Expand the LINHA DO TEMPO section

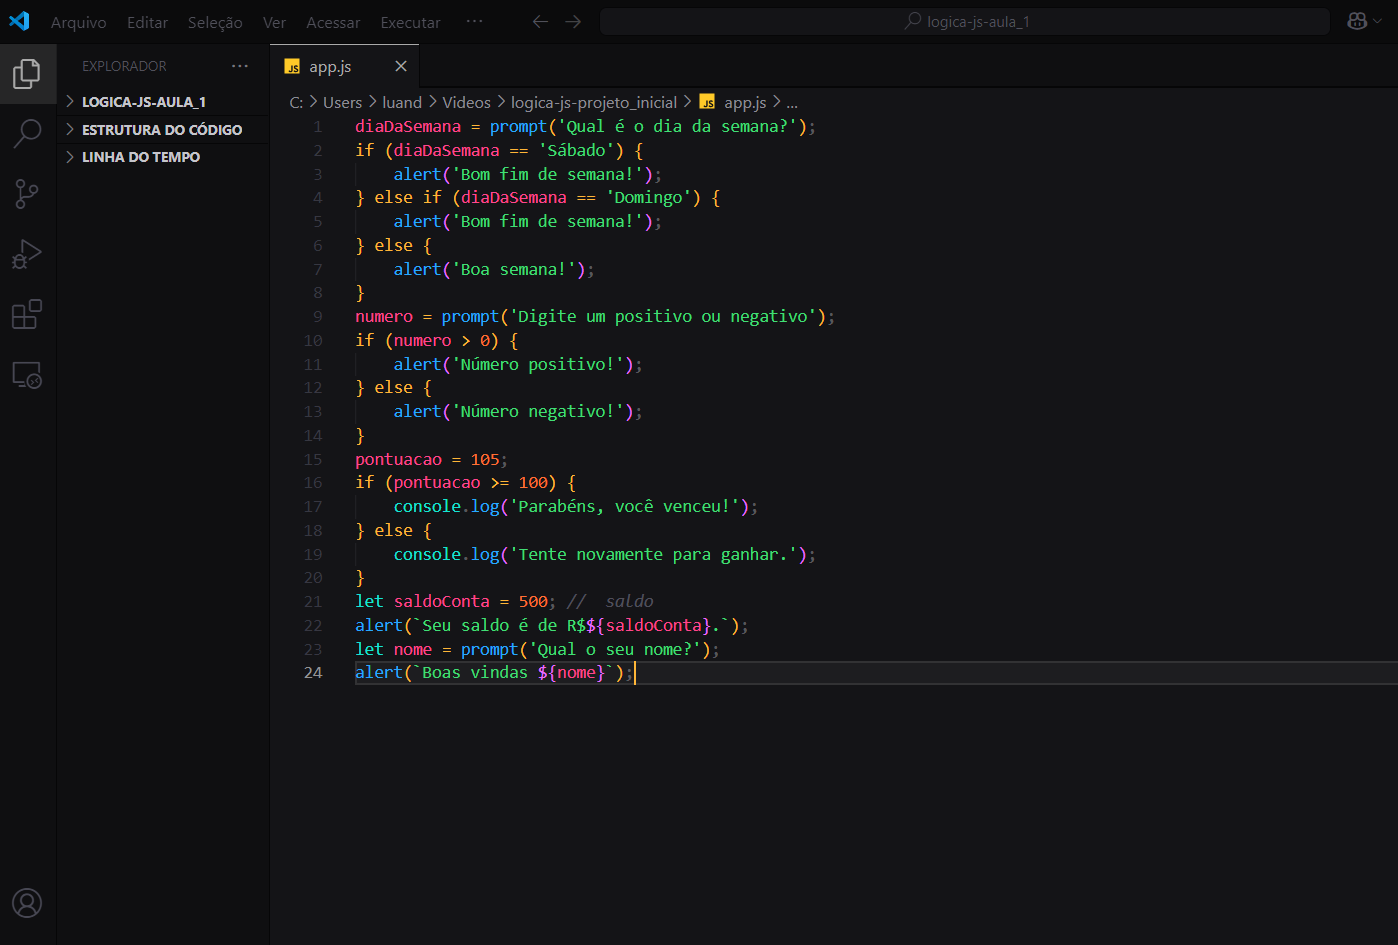(164, 157)
